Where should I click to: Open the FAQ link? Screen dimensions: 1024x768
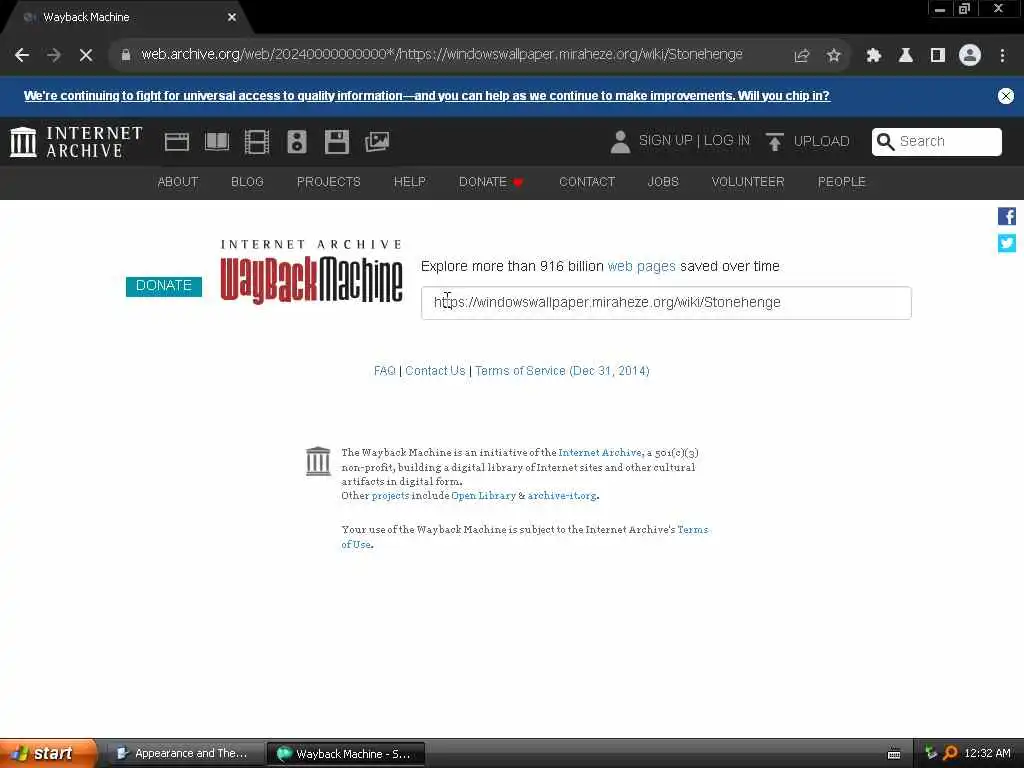[x=385, y=371]
